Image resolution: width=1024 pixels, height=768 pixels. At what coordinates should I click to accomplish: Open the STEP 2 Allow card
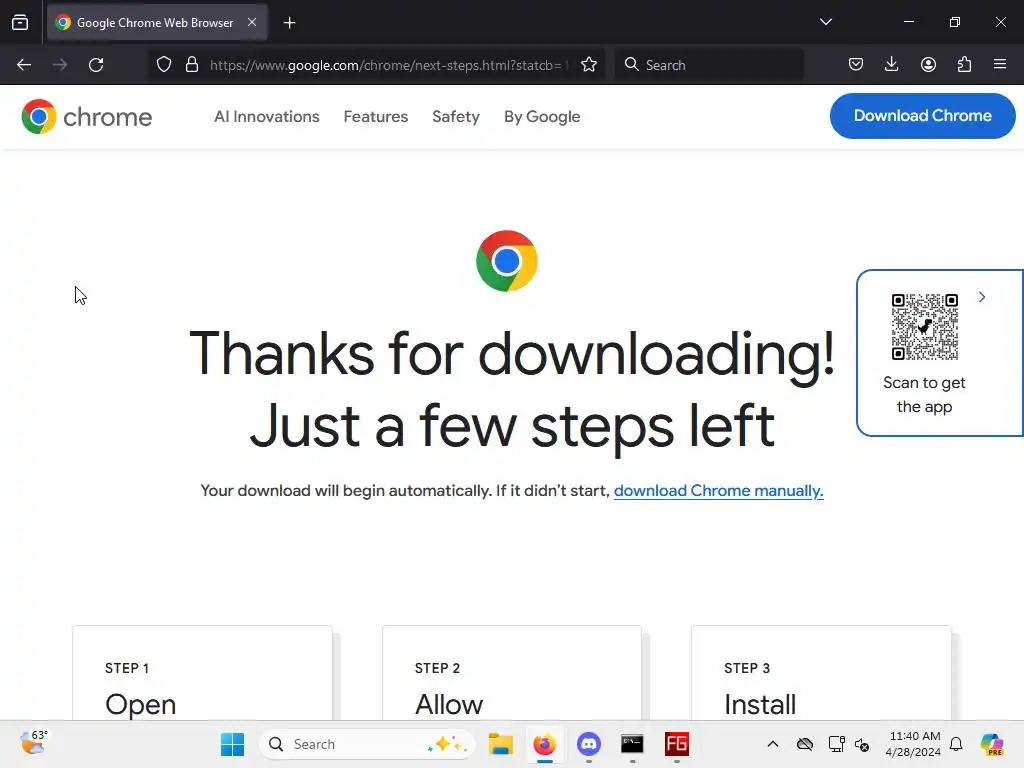click(x=512, y=673)
